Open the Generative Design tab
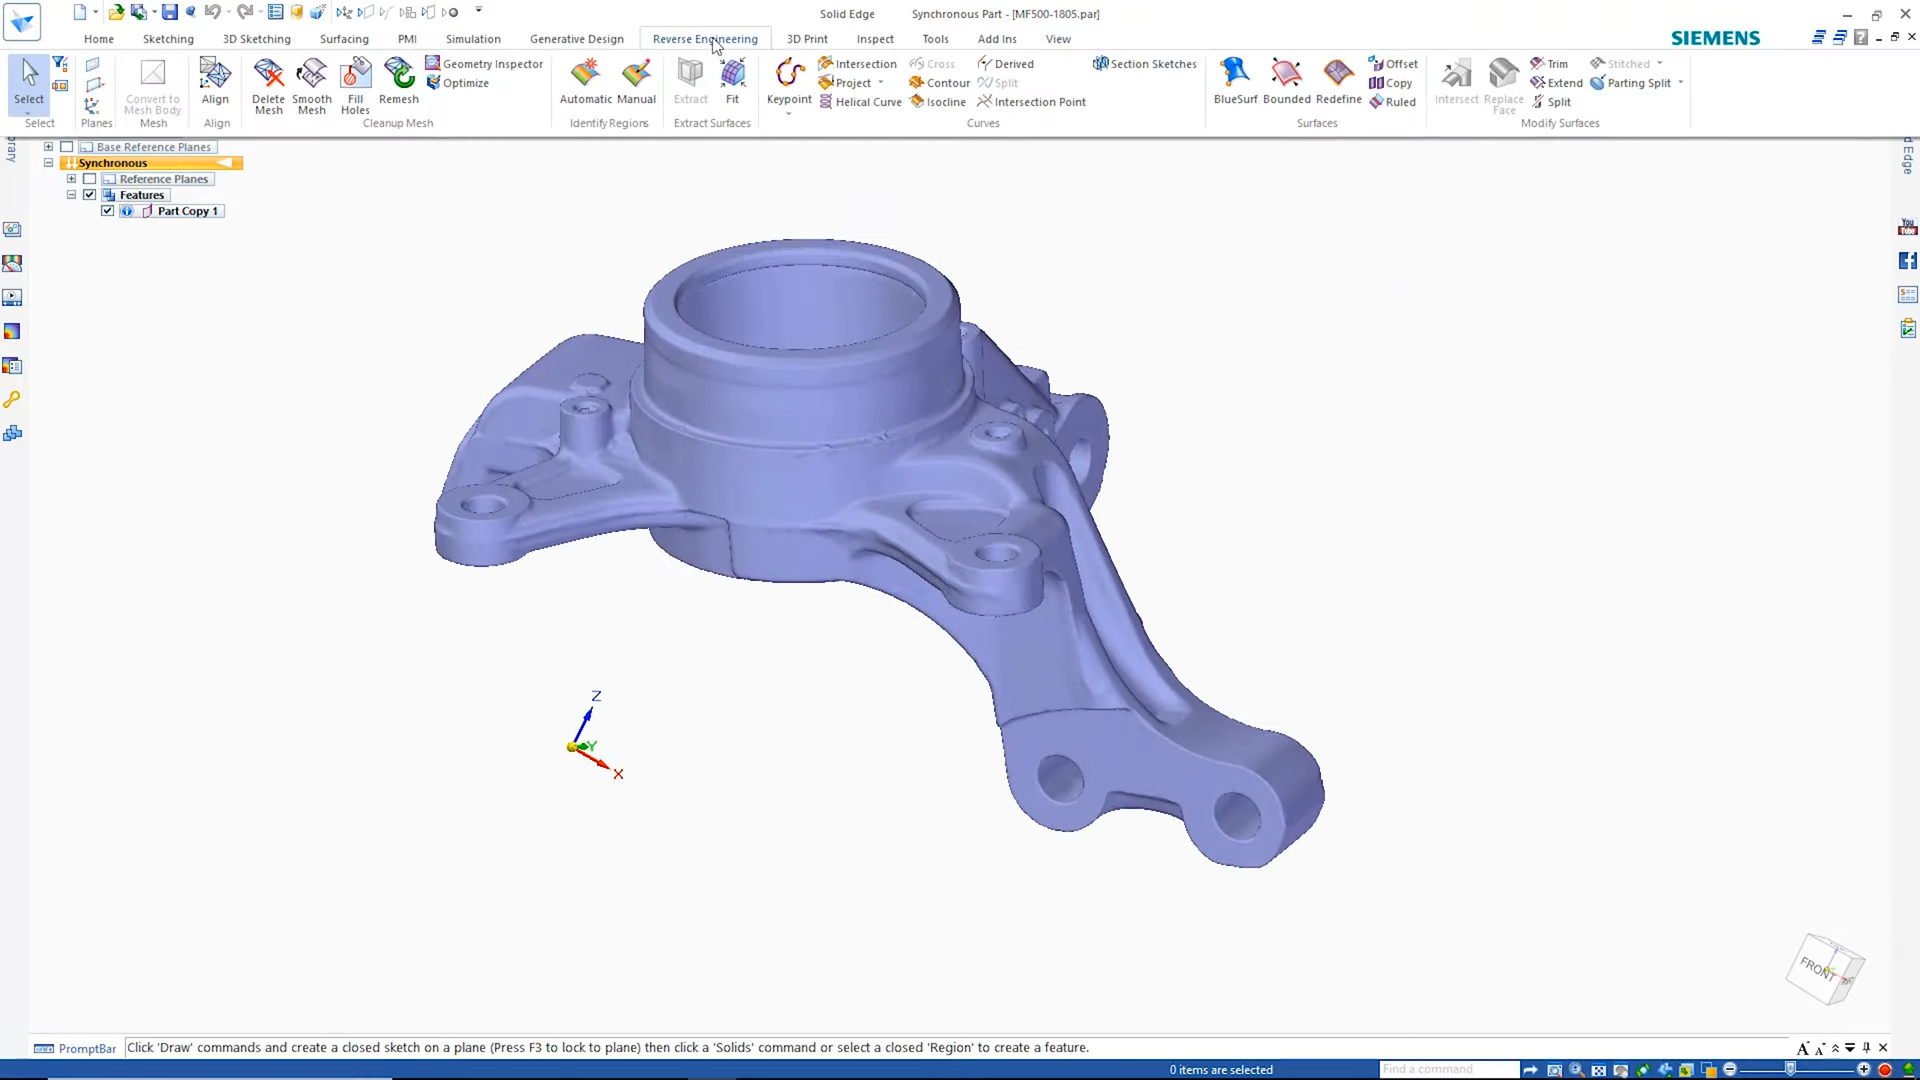 point(576,39)
